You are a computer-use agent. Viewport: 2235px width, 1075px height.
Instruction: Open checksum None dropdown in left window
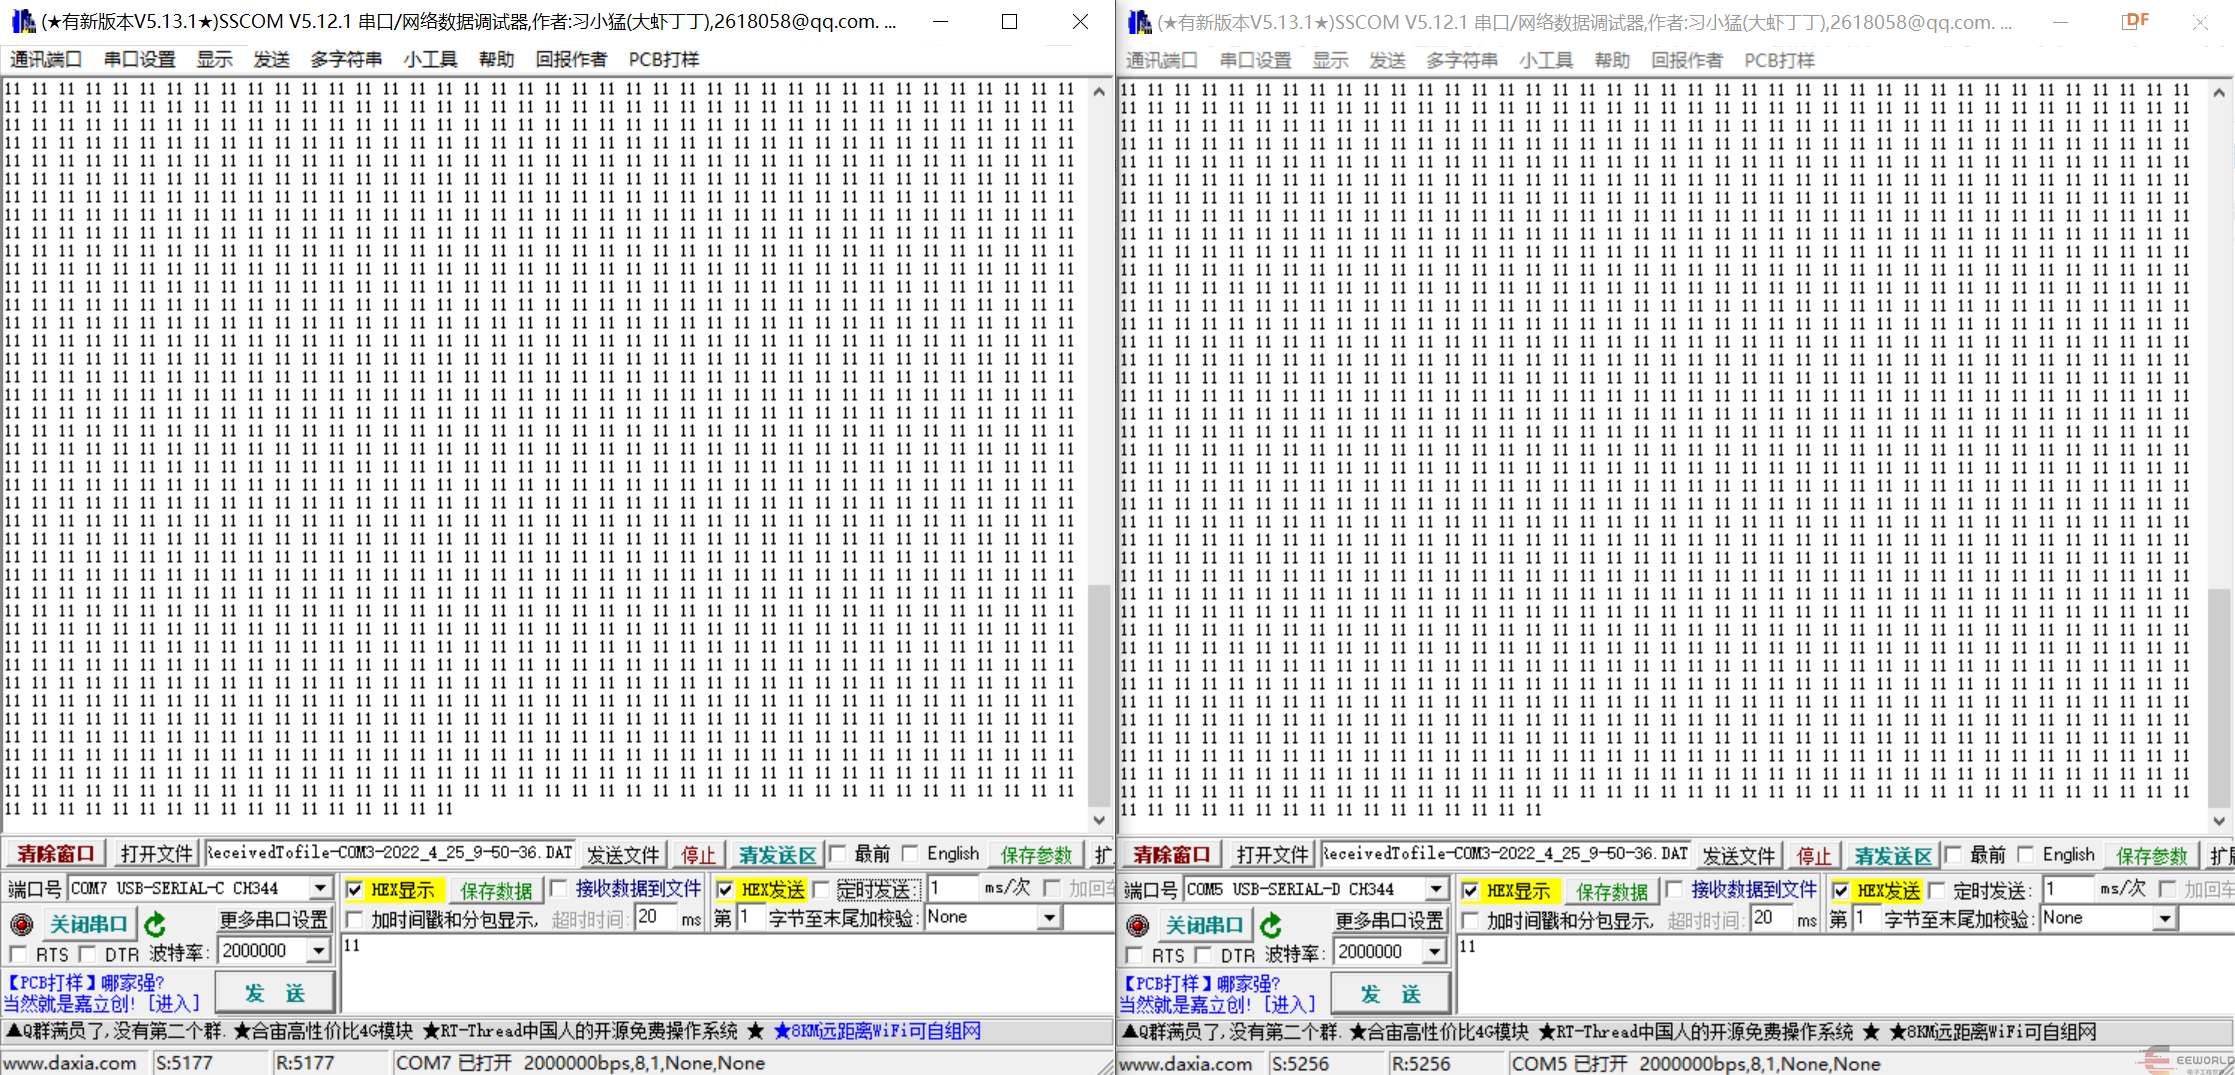(1049, 917)
